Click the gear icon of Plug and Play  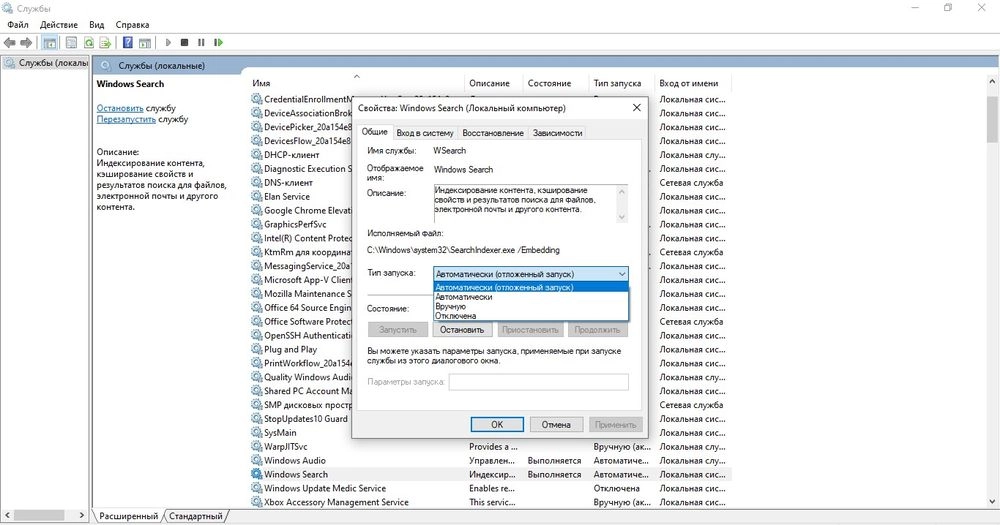[x=256, y=349]
